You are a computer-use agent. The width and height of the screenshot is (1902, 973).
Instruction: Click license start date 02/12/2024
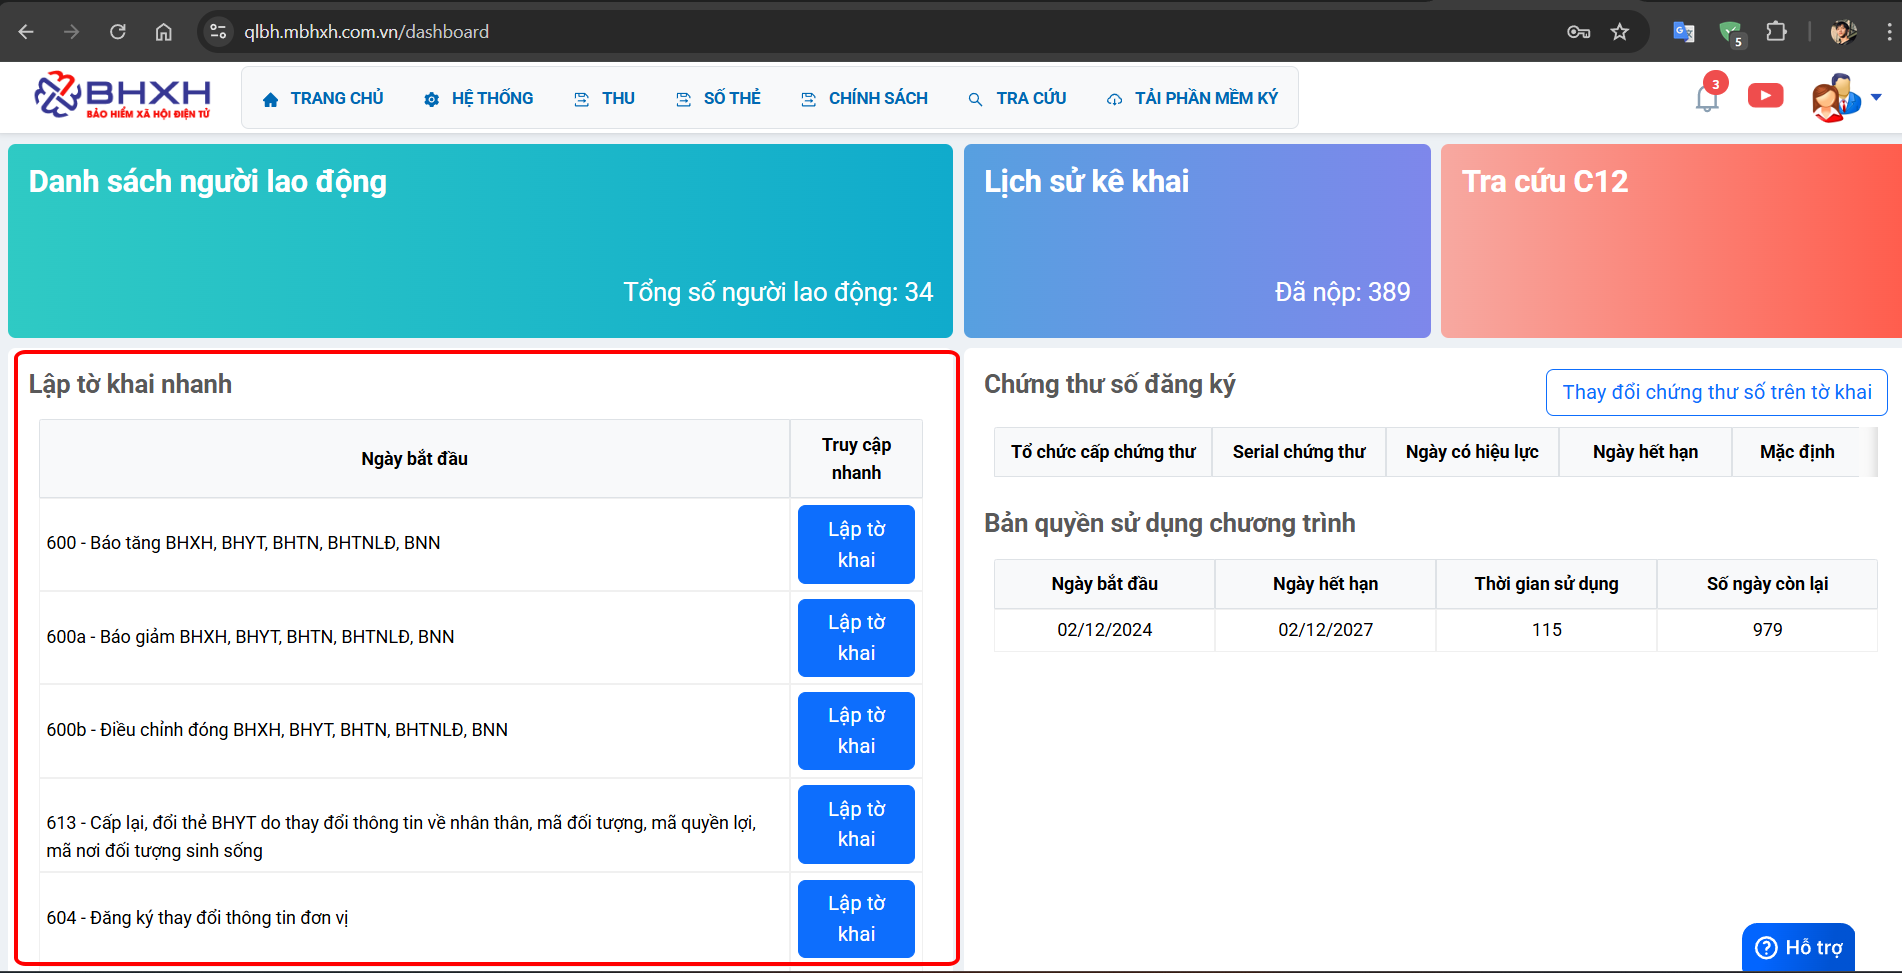[x=1105, y=630]
